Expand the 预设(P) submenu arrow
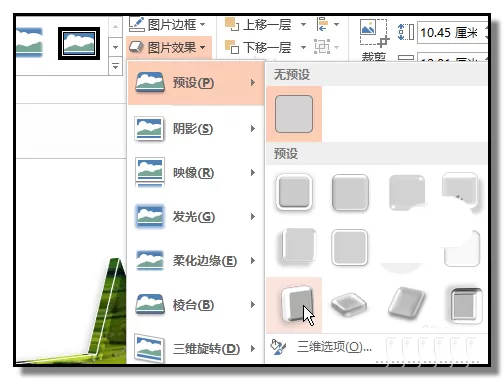 tap(253, 83)
